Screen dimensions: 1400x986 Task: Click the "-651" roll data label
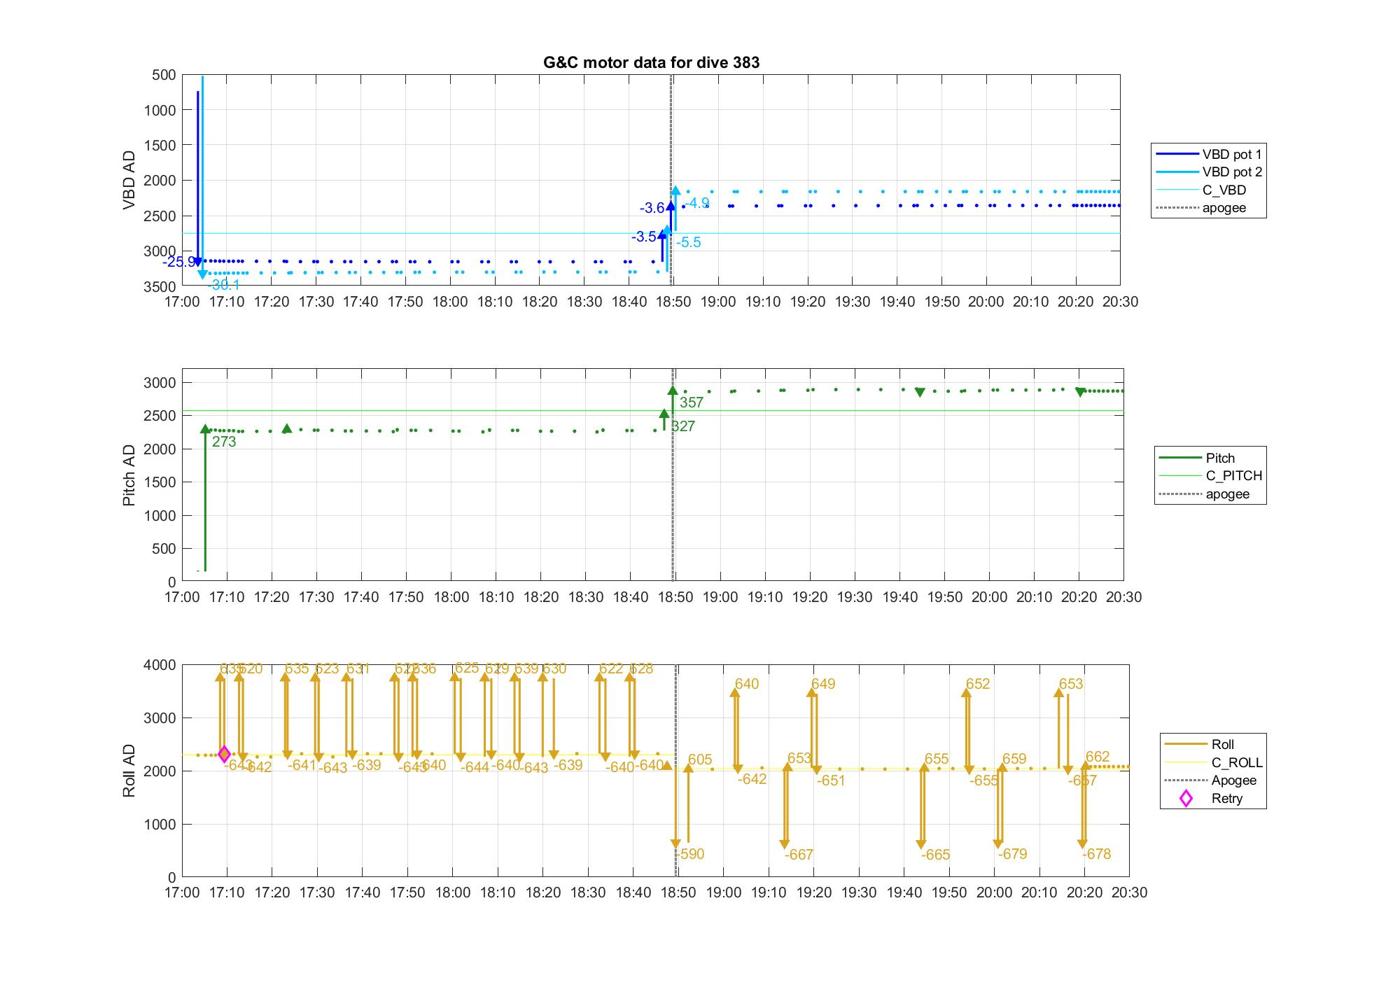(830, 781)
